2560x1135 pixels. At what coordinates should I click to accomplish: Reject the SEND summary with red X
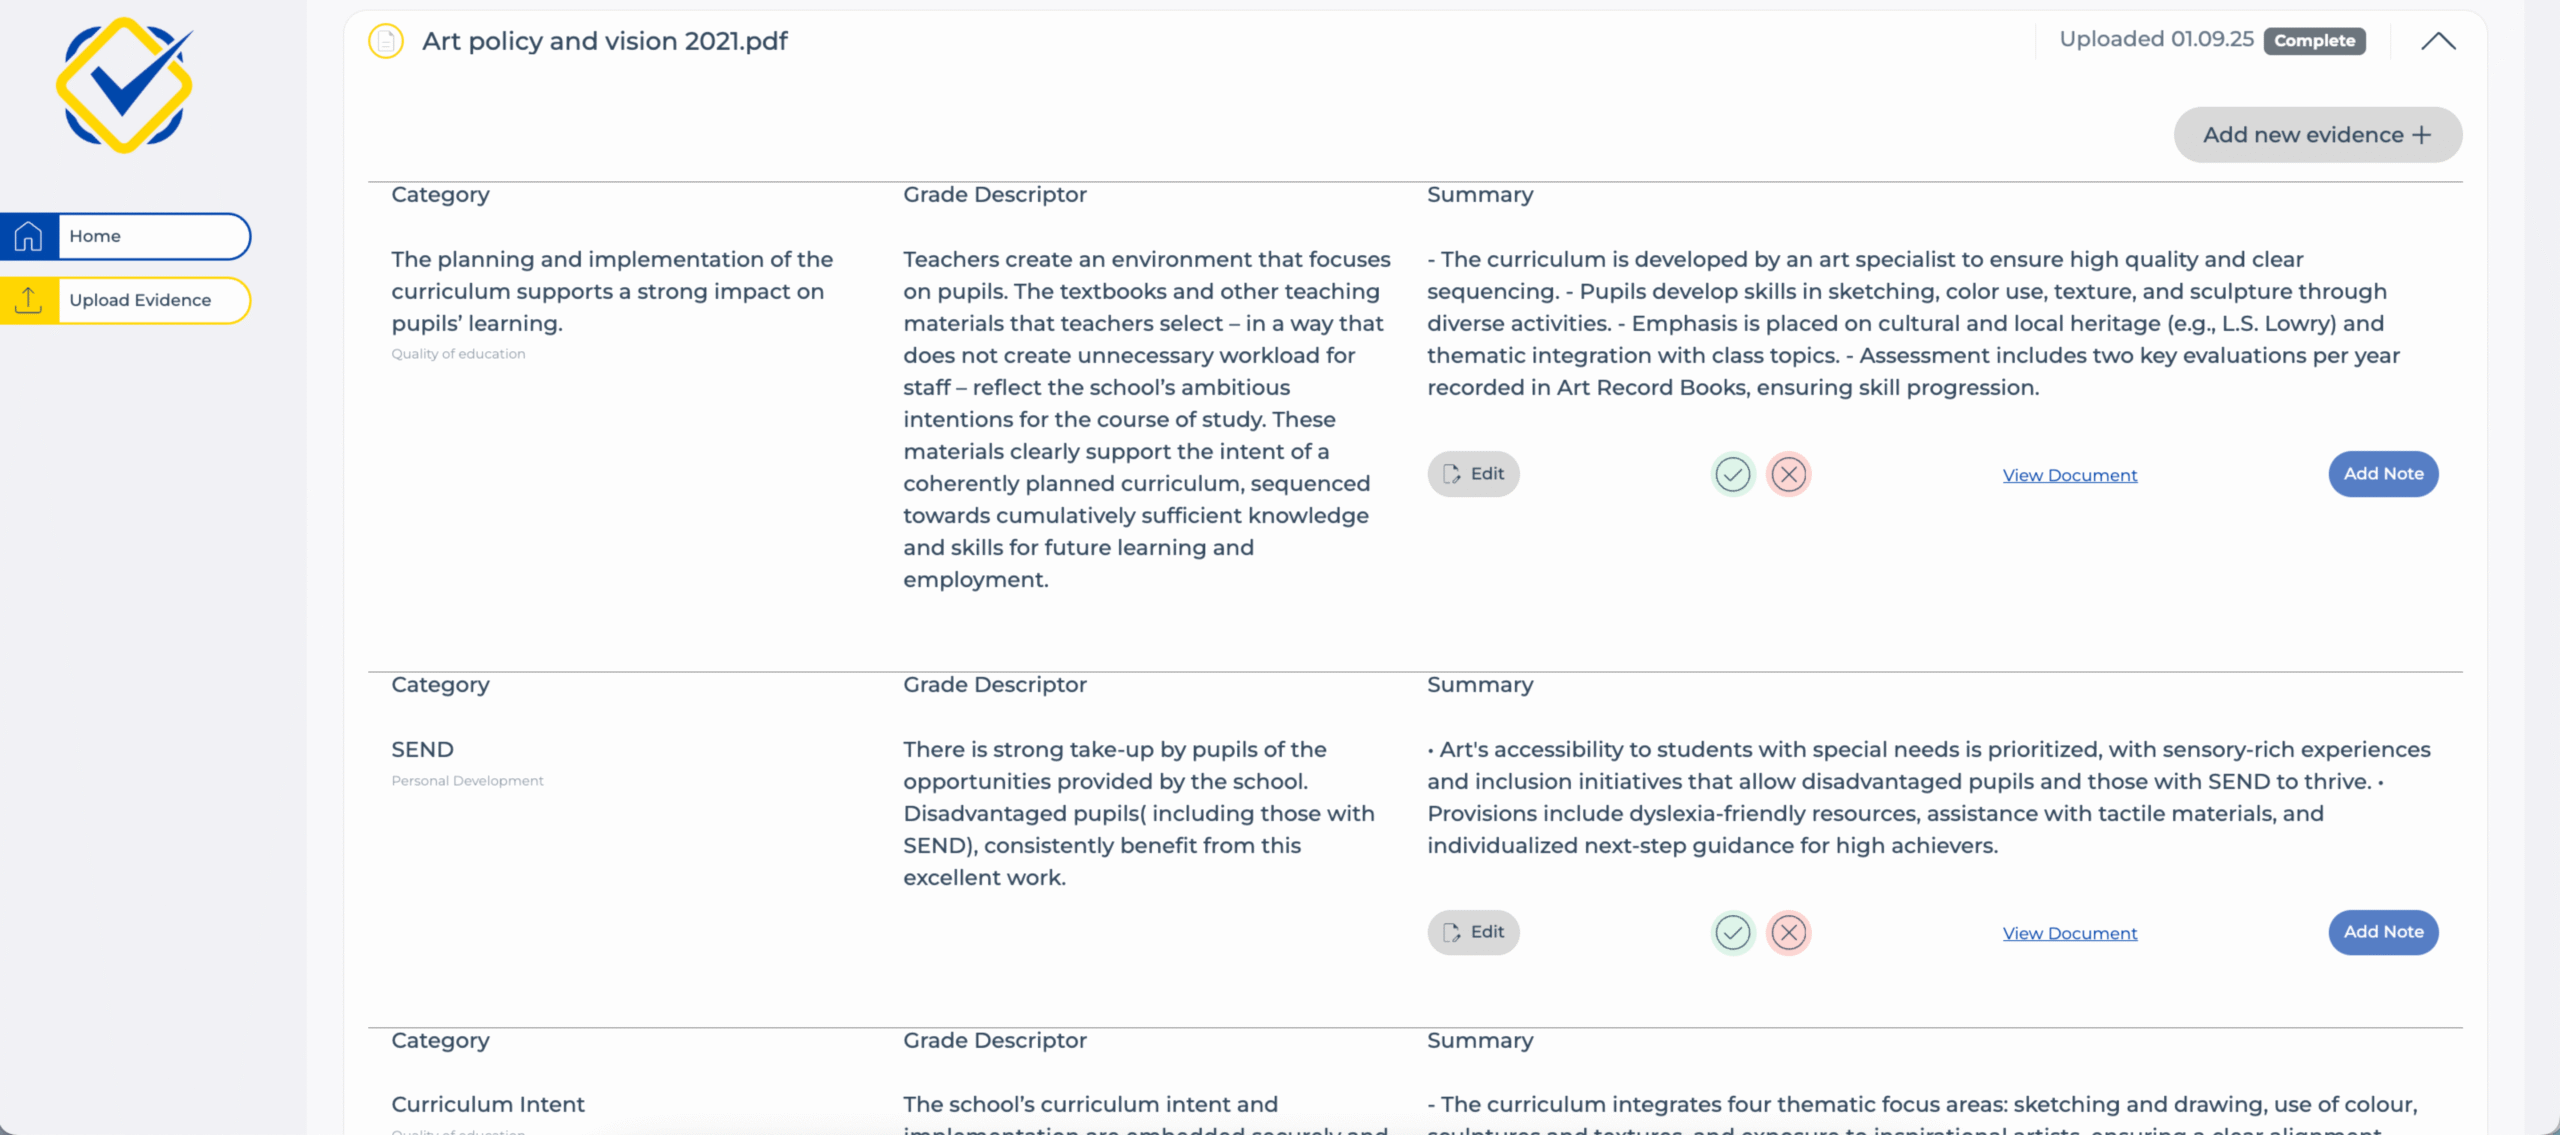point(1788,933)
